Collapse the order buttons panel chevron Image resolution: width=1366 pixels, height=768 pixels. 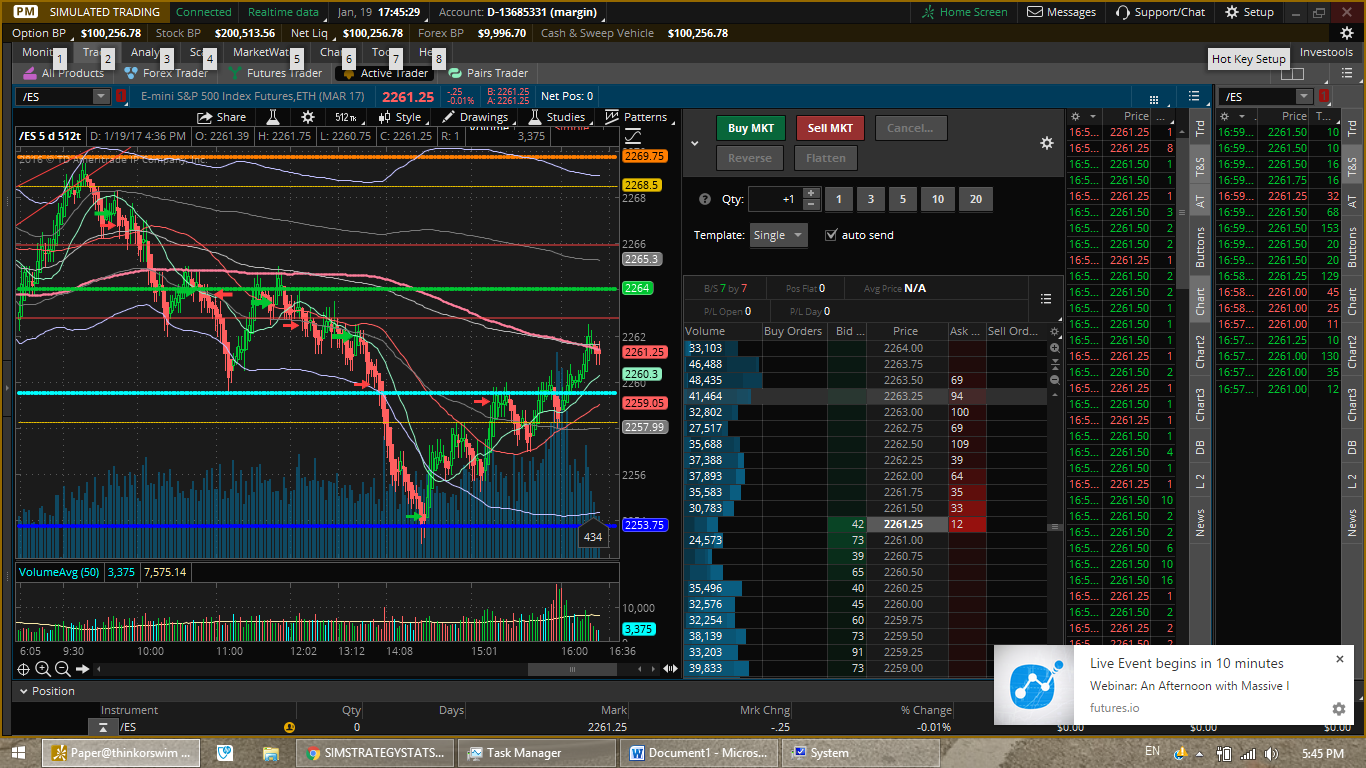(695, 143)
